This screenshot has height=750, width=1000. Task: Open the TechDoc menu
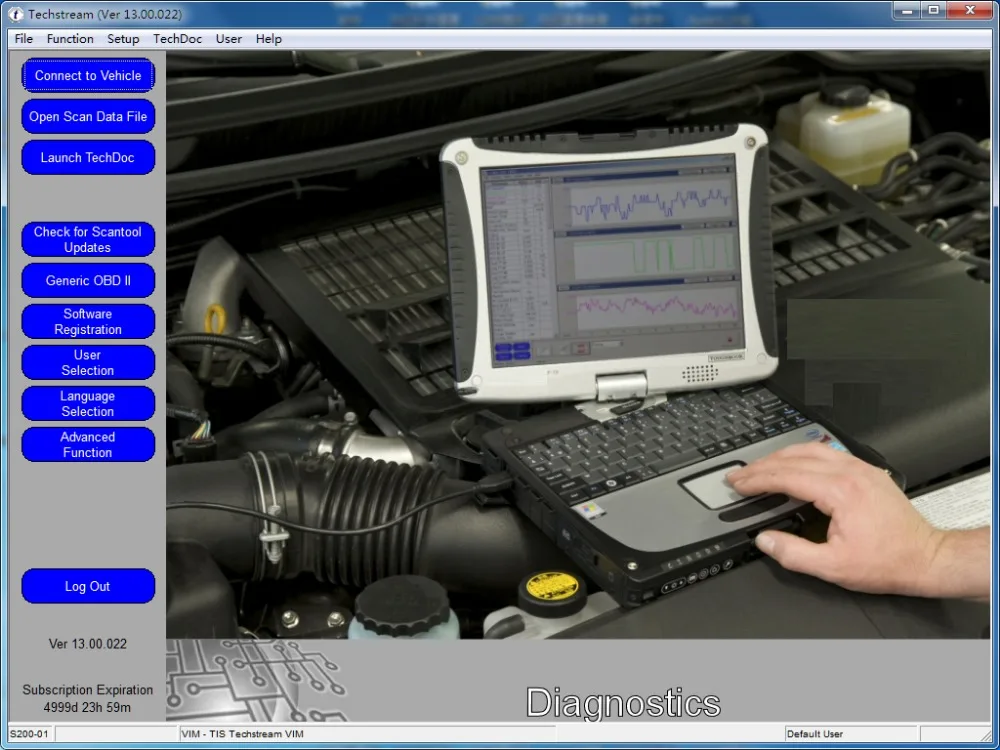pyautogui.click(x=177, y=39)
